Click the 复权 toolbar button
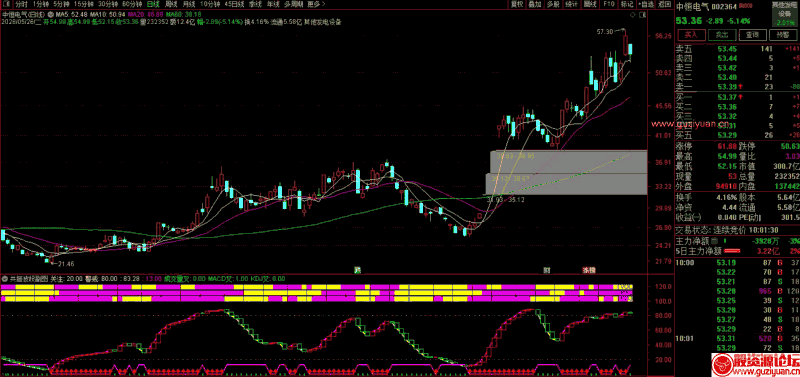Screen dimensions: 800x377 517,5
